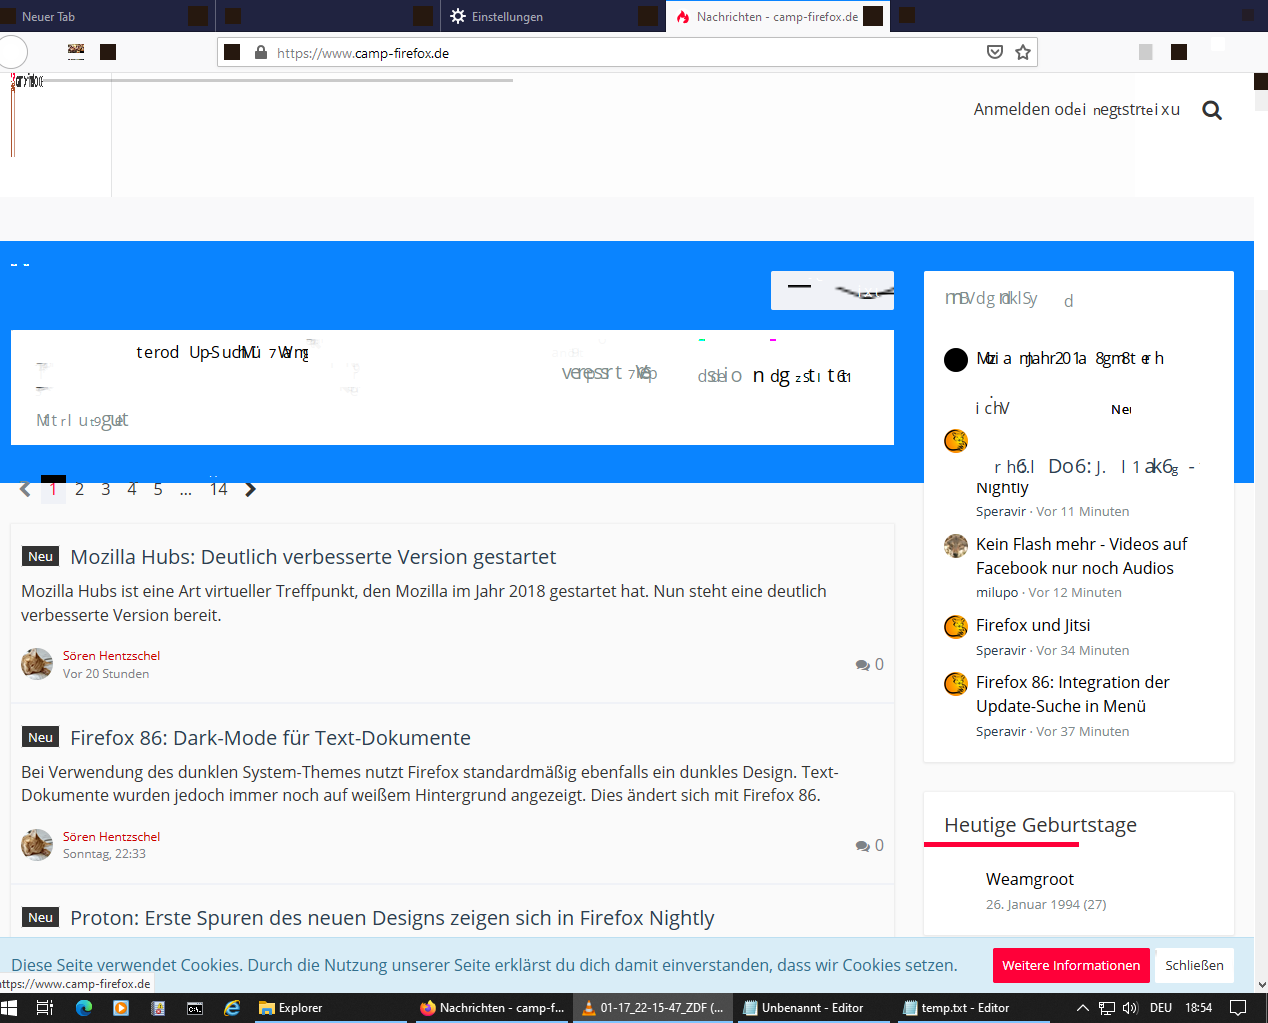Click the current page number 1 in pagination
Image resolution: width=1268 pixels, height=1023 pixels.
[53, 489]
